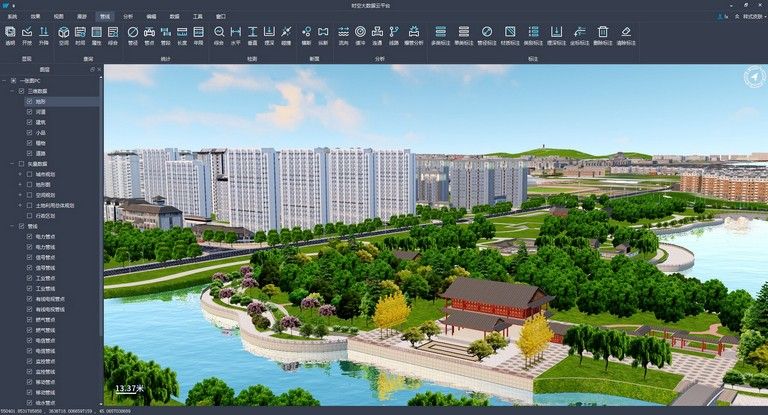
Task: Select the 清除标注 eraser icon
Action: point(626,35)
